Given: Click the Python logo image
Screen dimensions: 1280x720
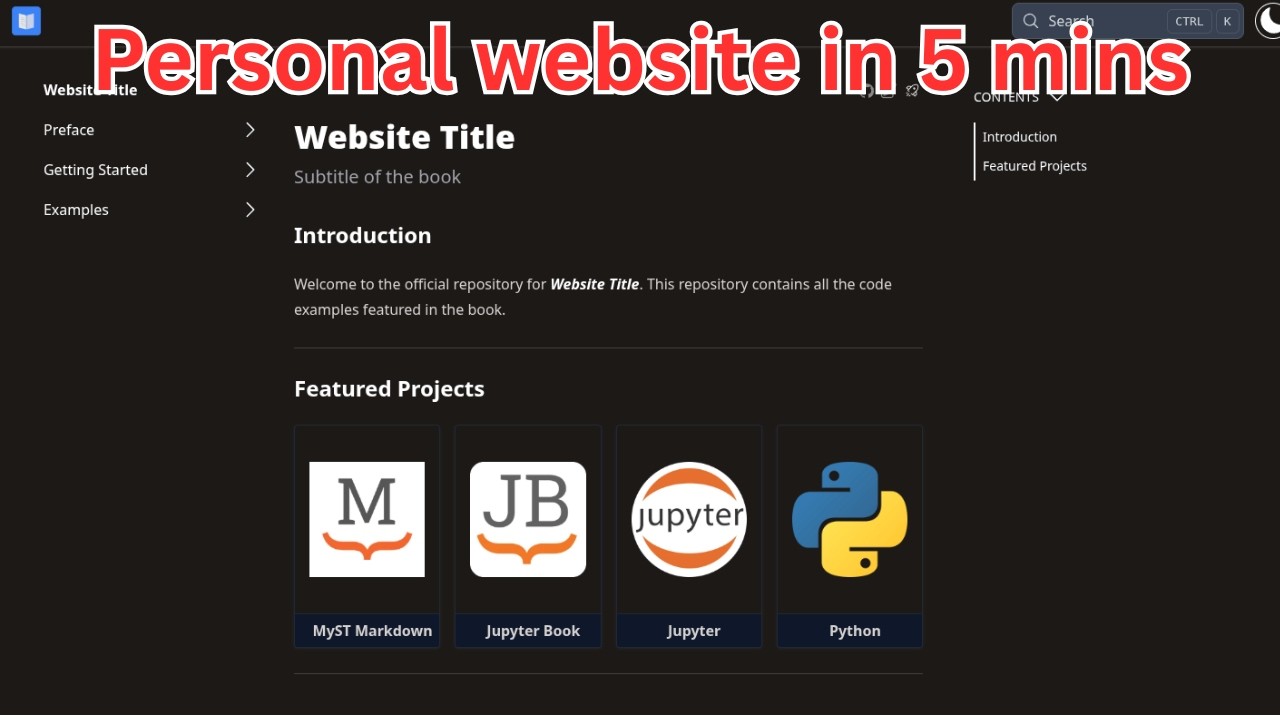Looking at the screenshot, I should click(x=850, y=519).
